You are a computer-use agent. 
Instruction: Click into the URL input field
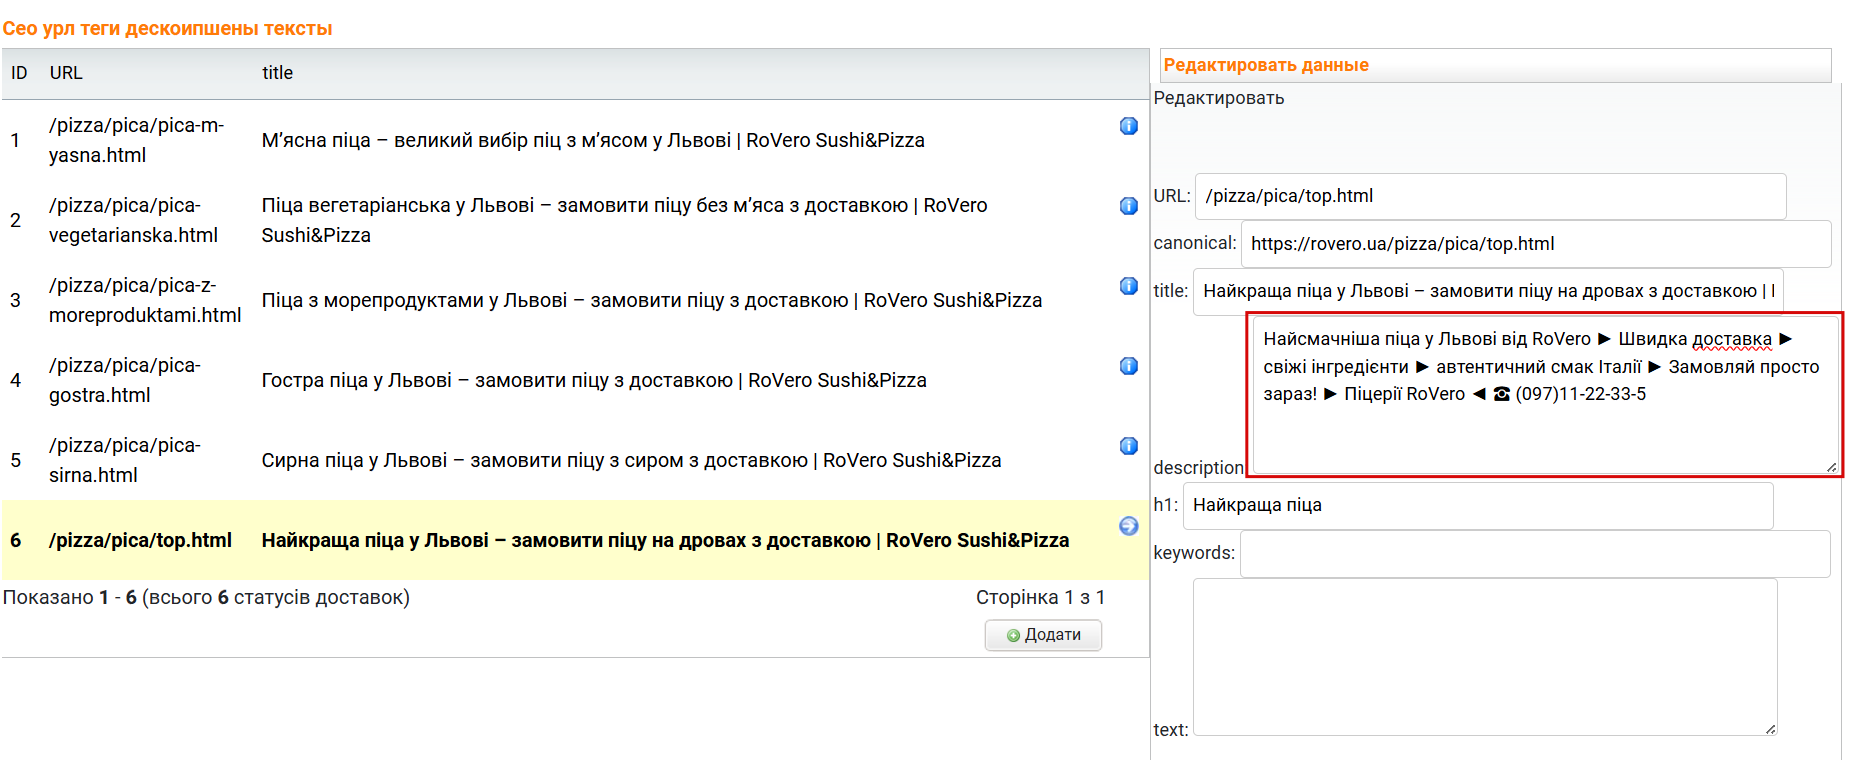click(x=1490, y=196)
